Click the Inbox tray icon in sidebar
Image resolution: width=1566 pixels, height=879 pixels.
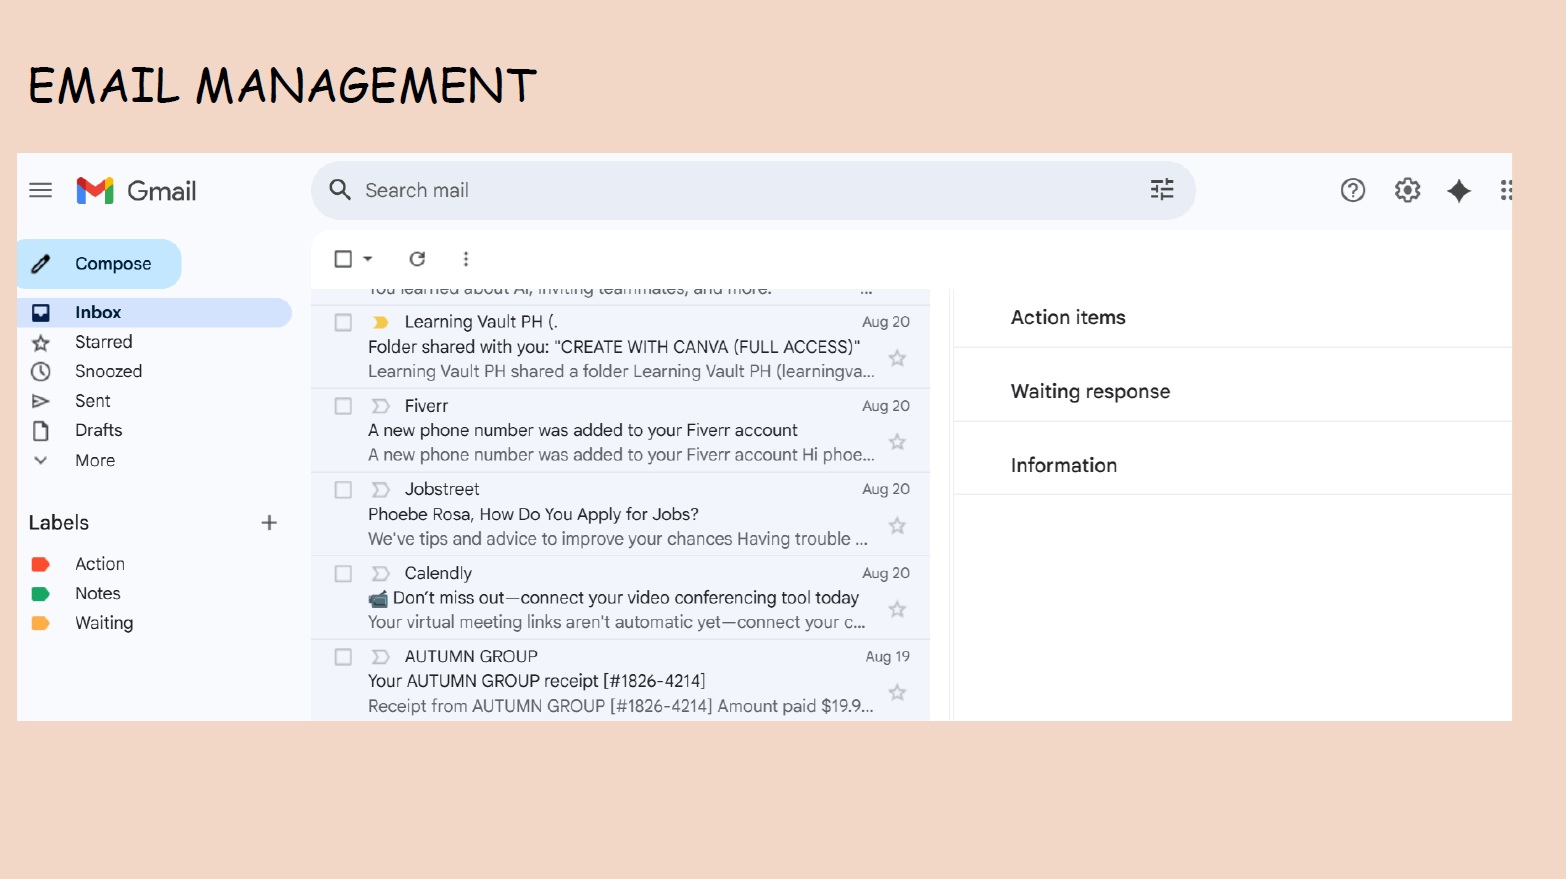coord(40,313)
